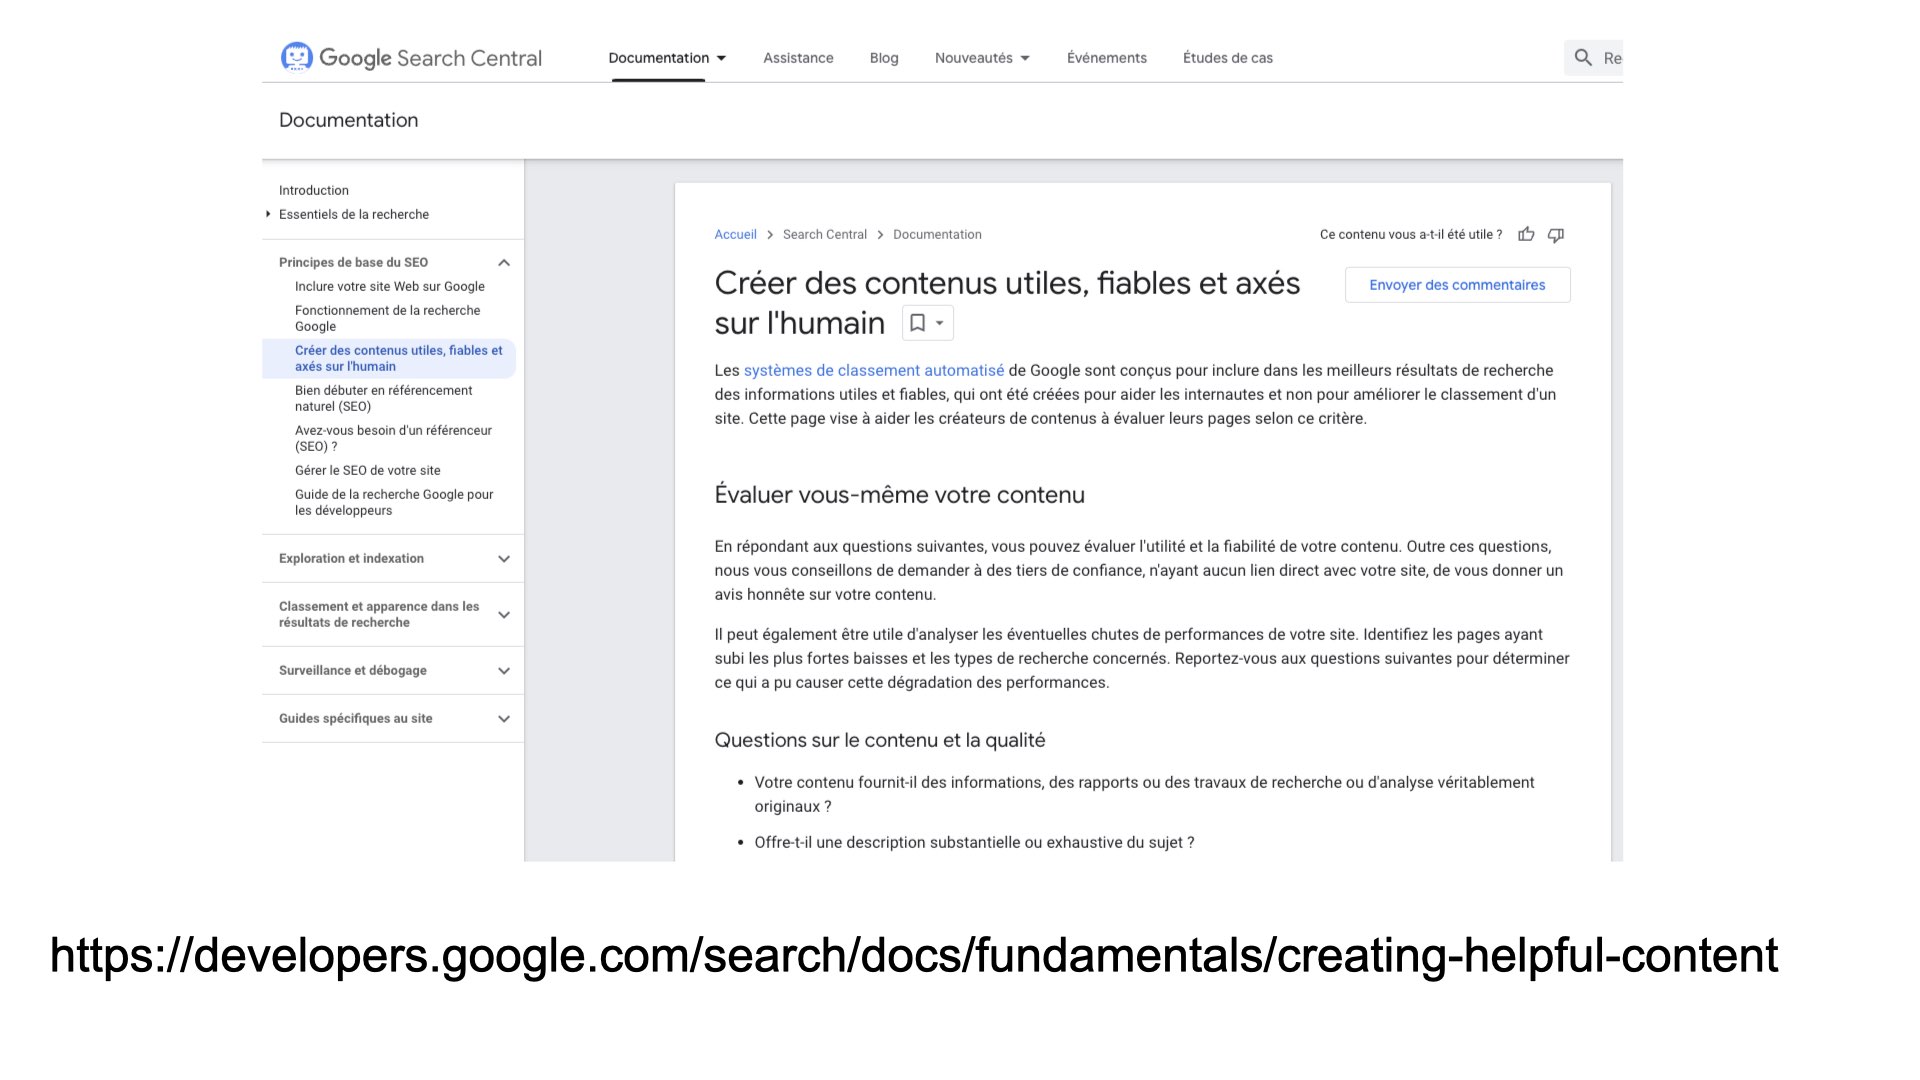Click the bookmark icon beside the title
Screen dimensions: 1920x1080
917,323
